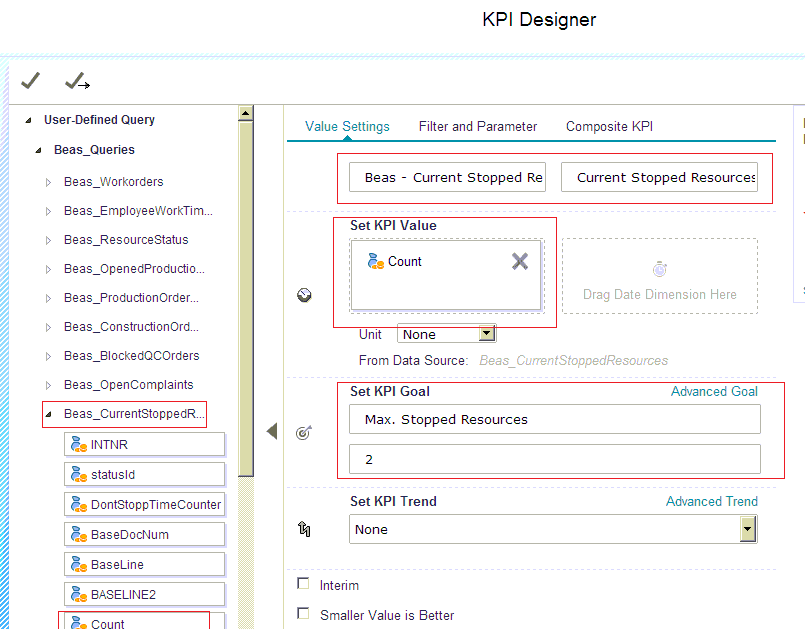Open the Unit dropdown showing None

click(485, 333)
